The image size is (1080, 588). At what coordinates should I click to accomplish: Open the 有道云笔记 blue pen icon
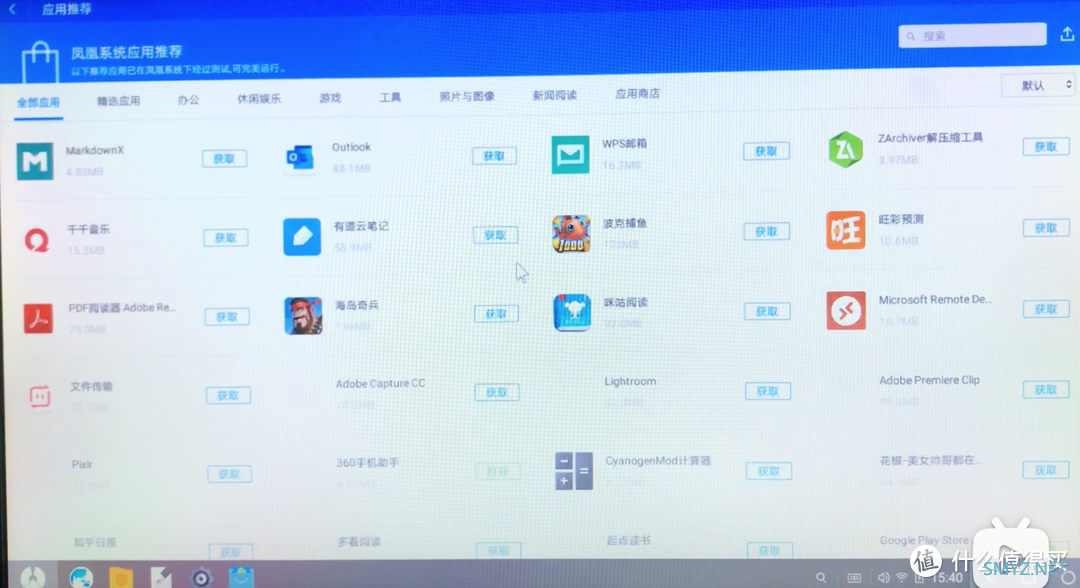point(302,236)
